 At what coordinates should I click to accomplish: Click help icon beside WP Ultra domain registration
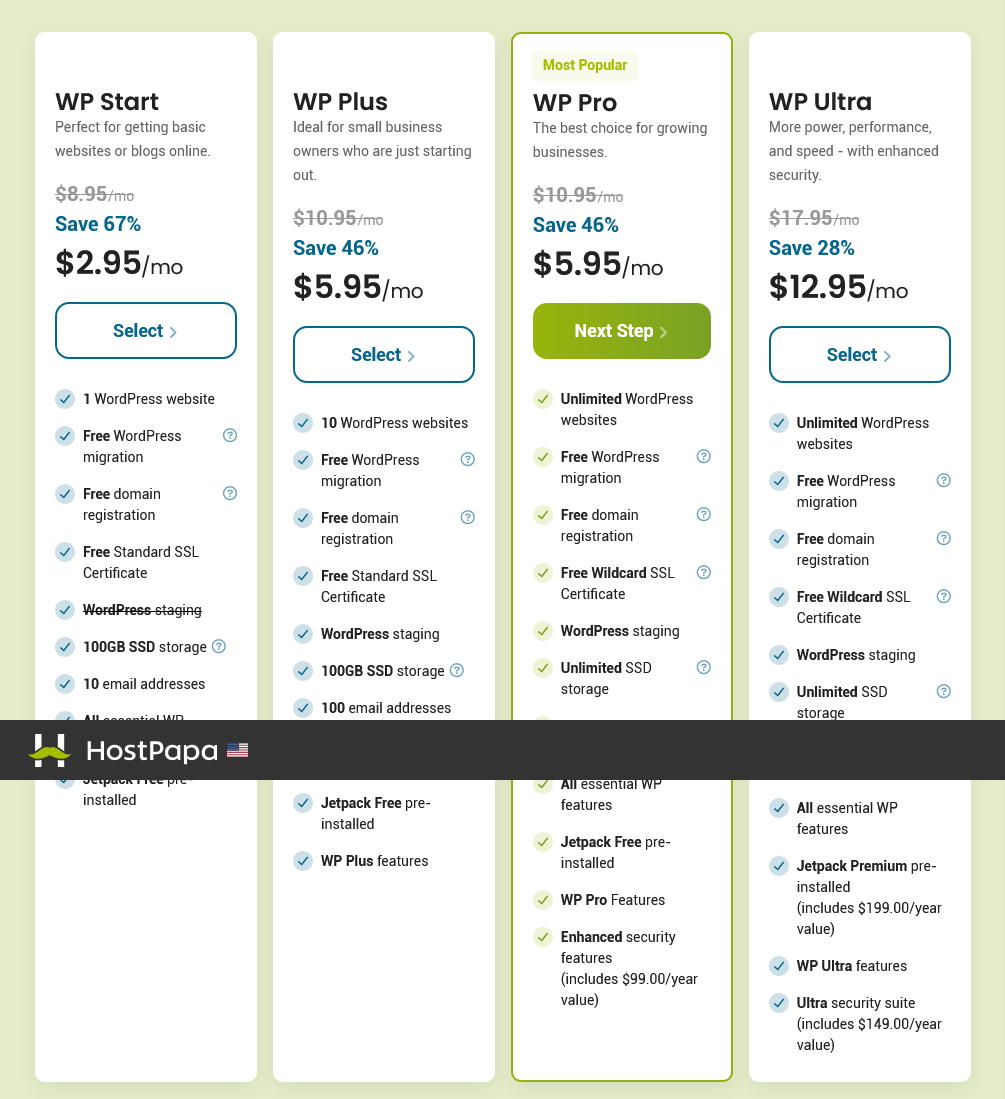pos(944,538)
